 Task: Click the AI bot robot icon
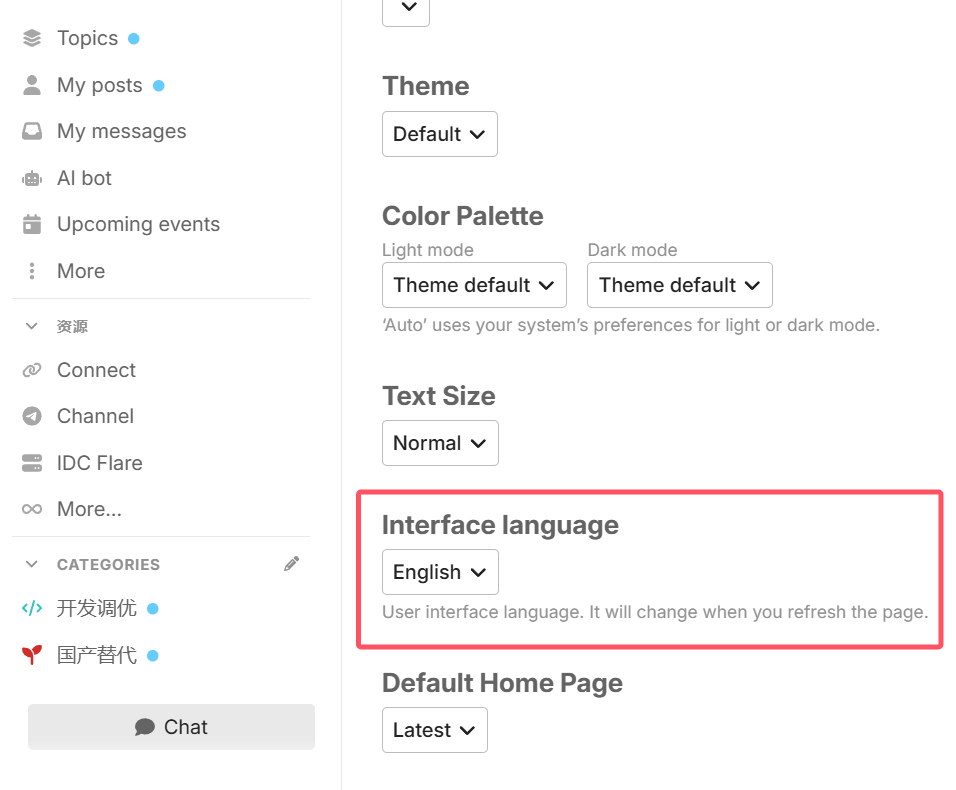point(32,179)
